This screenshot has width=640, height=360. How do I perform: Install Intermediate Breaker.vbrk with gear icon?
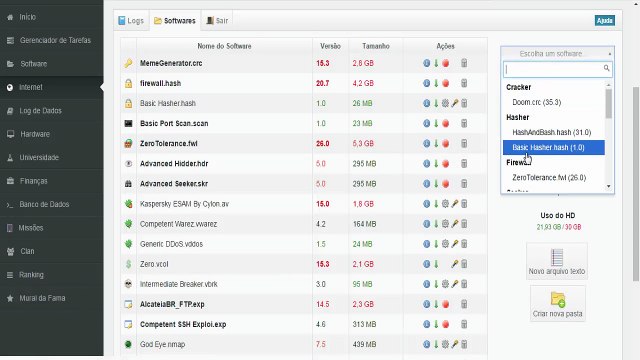click(445, 284)
